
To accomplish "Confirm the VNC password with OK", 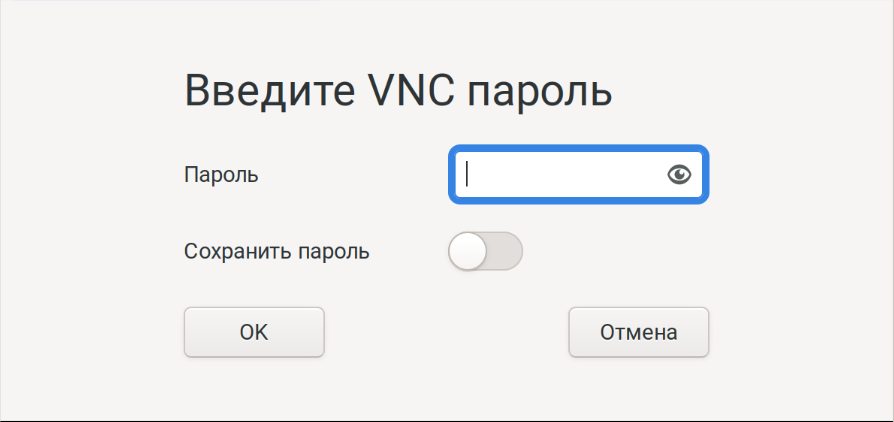I will point(254,332).
